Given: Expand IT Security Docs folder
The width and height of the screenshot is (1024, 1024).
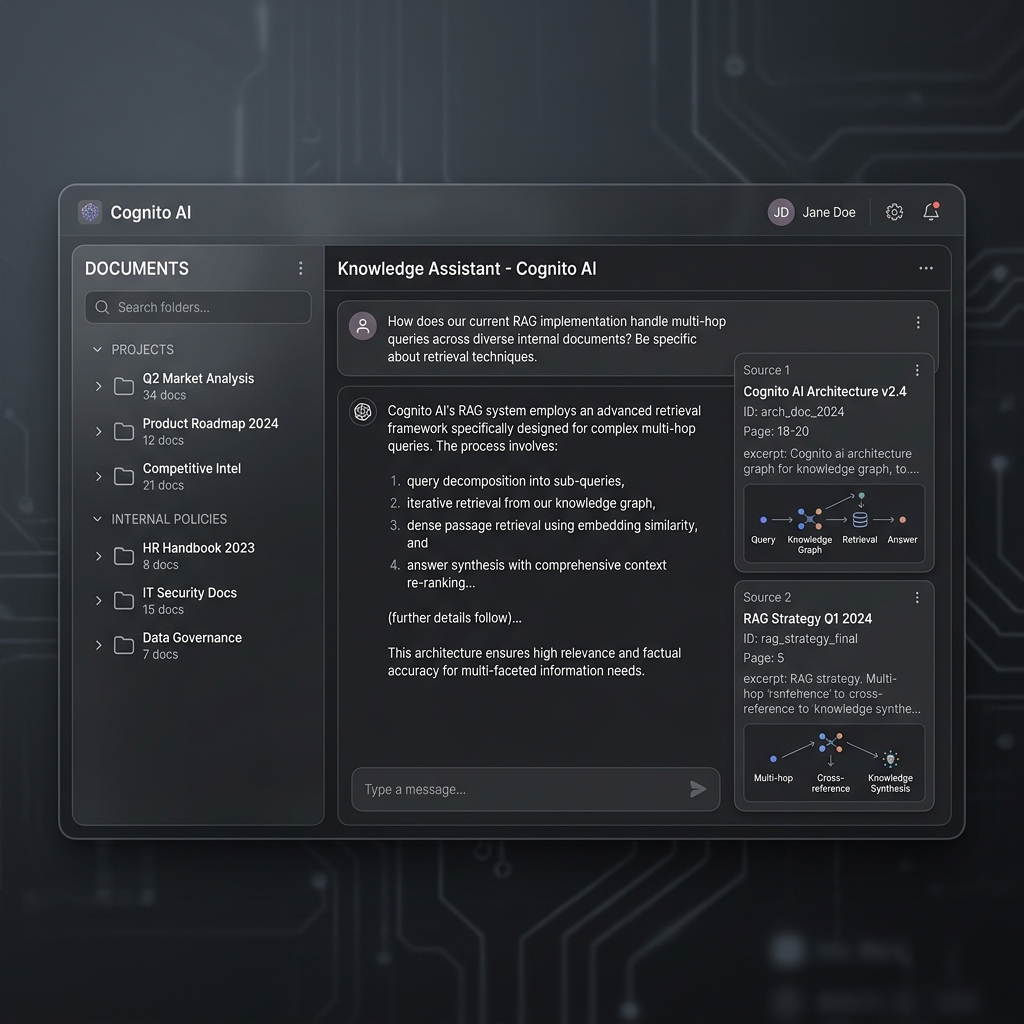Looking at the screenshot, I should pos(99,600).
